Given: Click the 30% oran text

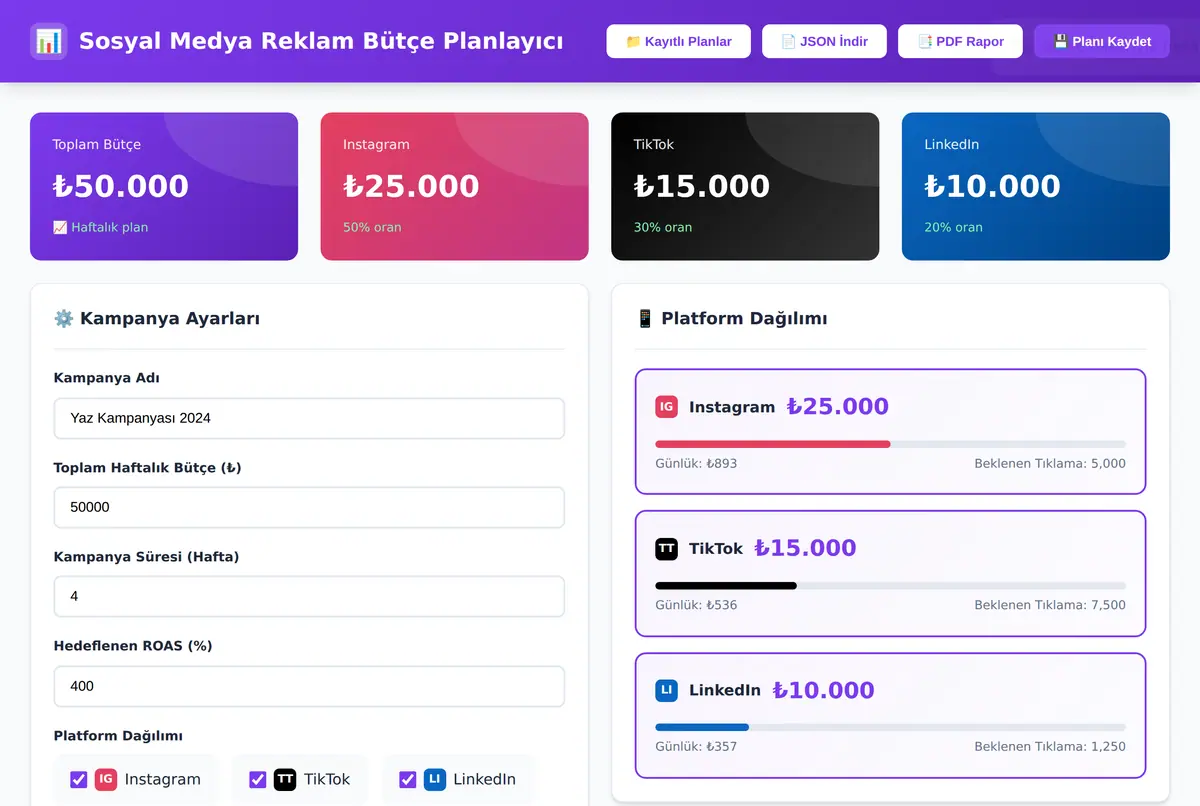Looking at the screenshot, I should 663,227.
